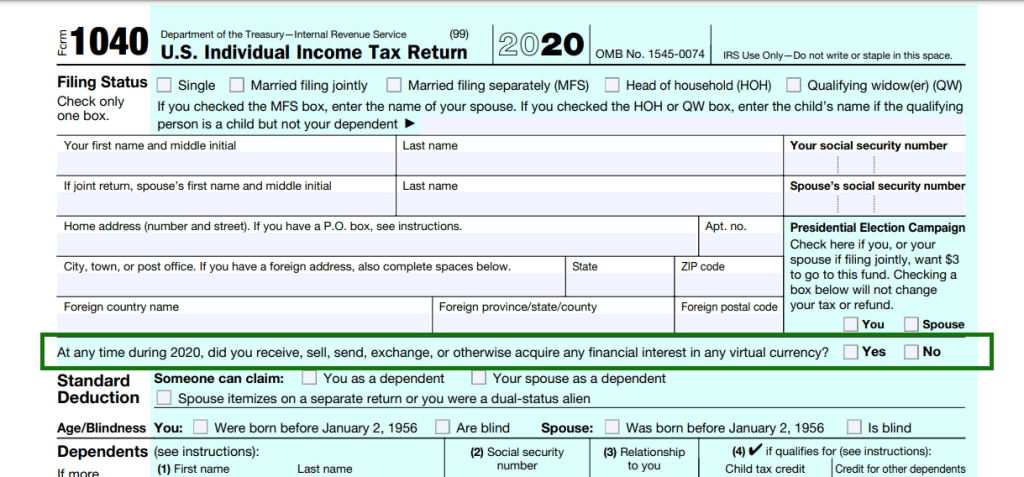This screenshot has height=477, width=1024.
Task: Check Spouse Was born before January 2, 1956
Action: (x=612, y=428)
